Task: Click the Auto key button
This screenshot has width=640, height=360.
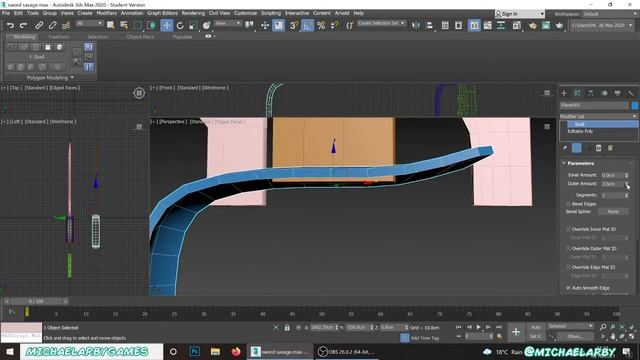Action: click(536, 327)
